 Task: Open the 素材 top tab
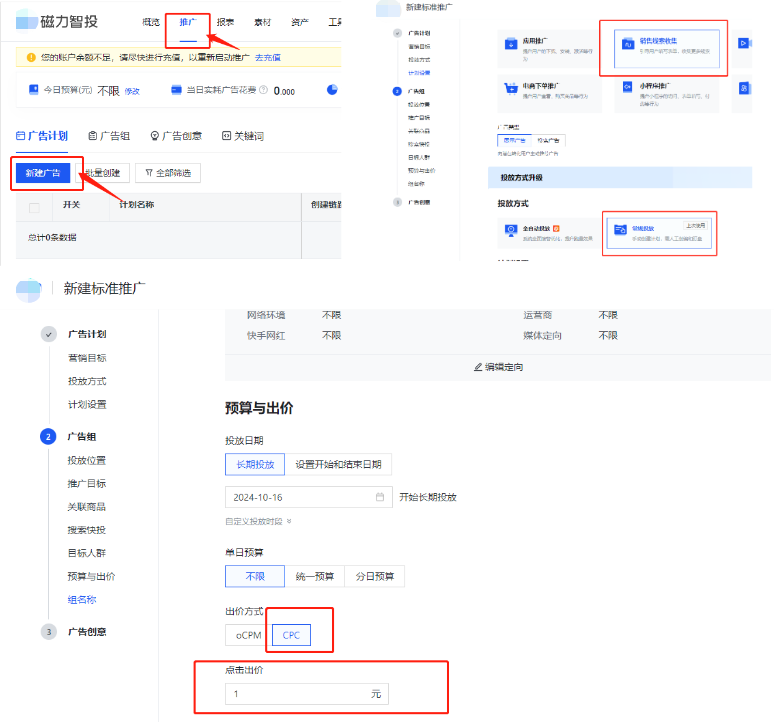(263, 22)
